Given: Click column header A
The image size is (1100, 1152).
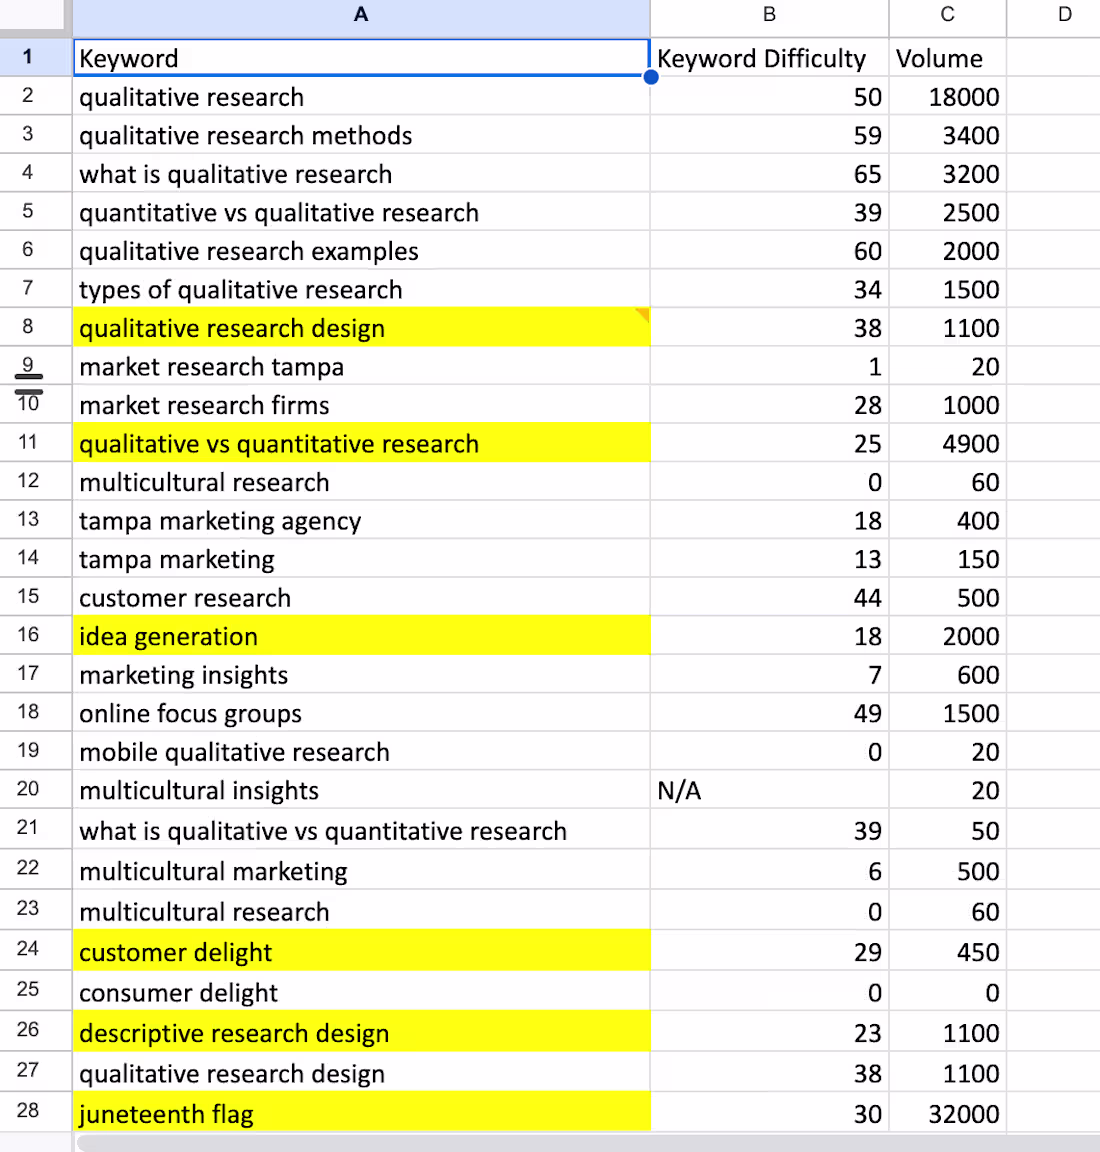Looking at the screenshot, I should (360, 14).
